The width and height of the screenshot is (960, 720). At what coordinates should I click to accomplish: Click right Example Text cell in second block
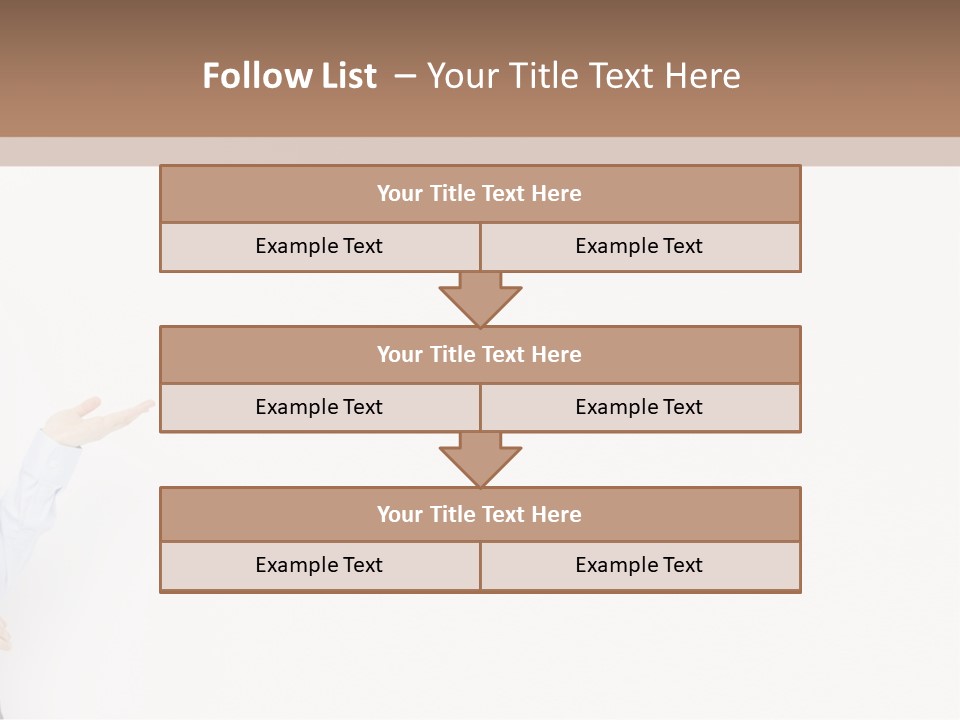(x=640, y=407)
